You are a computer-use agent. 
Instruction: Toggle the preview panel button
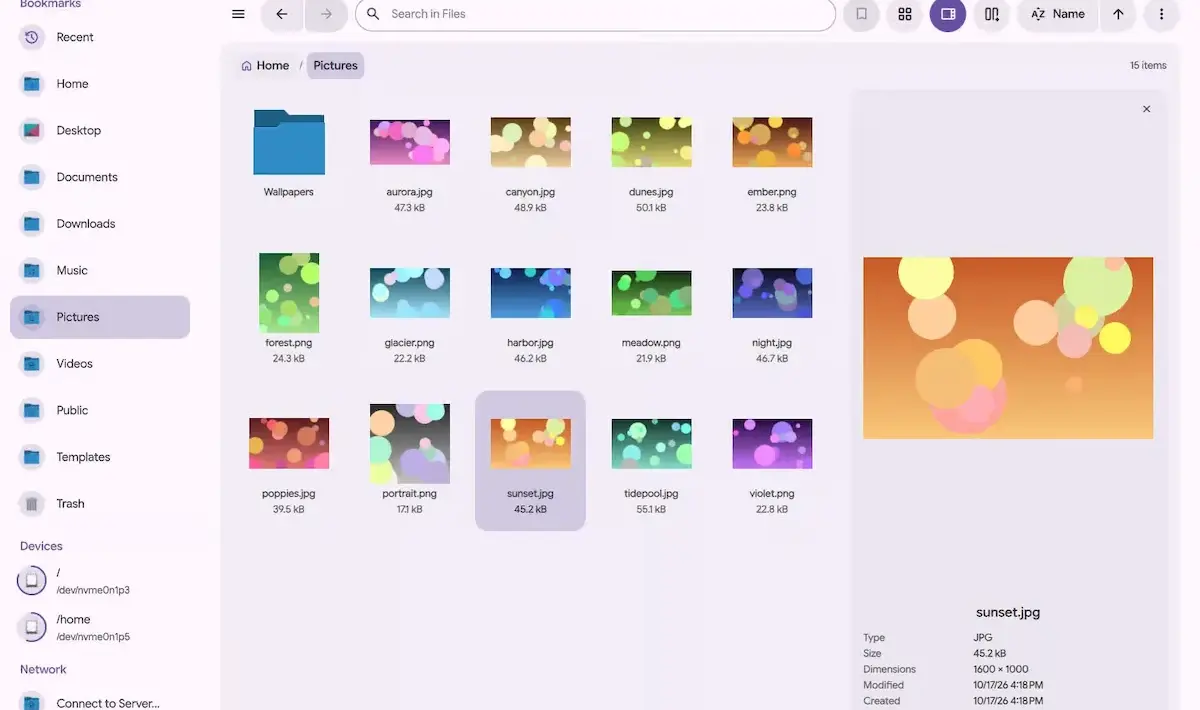[948, 14]
